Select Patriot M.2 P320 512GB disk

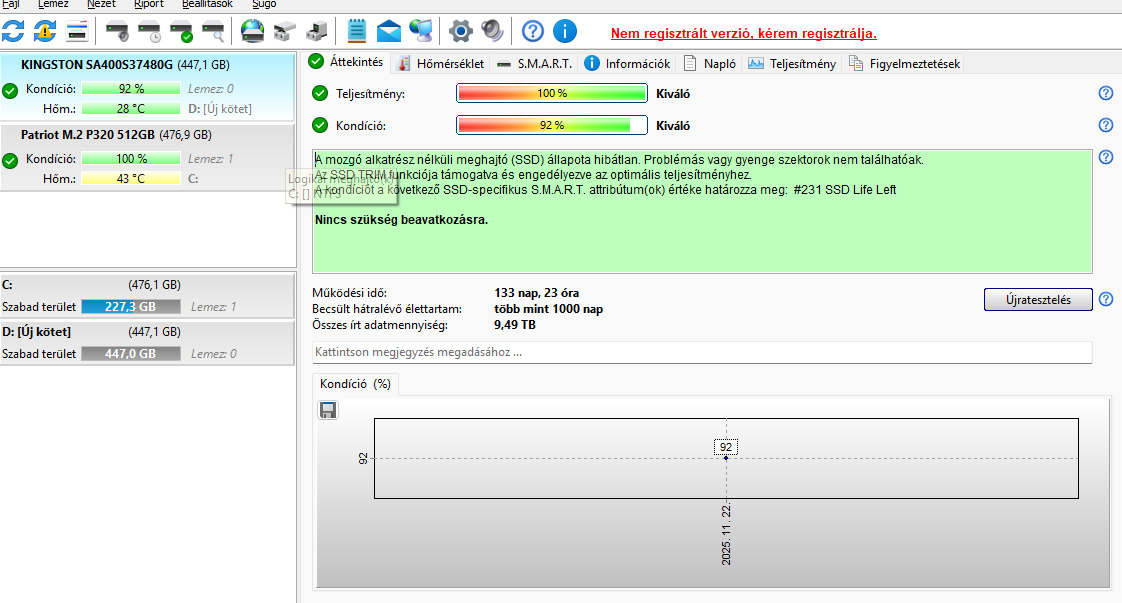tap(147, 157)
